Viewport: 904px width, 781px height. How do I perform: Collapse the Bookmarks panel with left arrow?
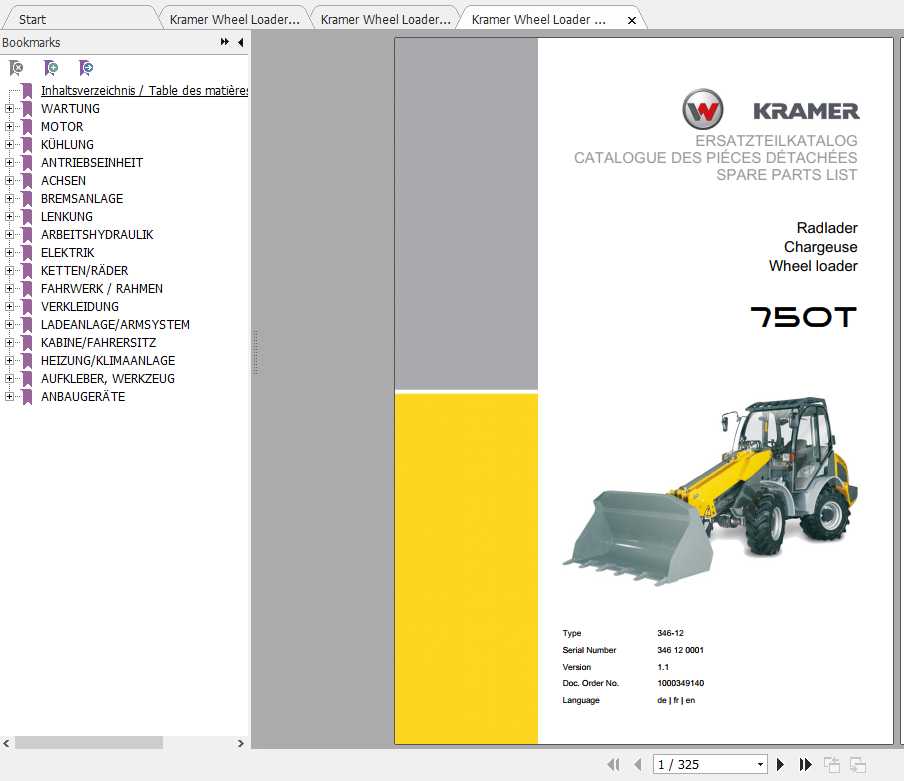pyautogui.click(x=240, y=42)
